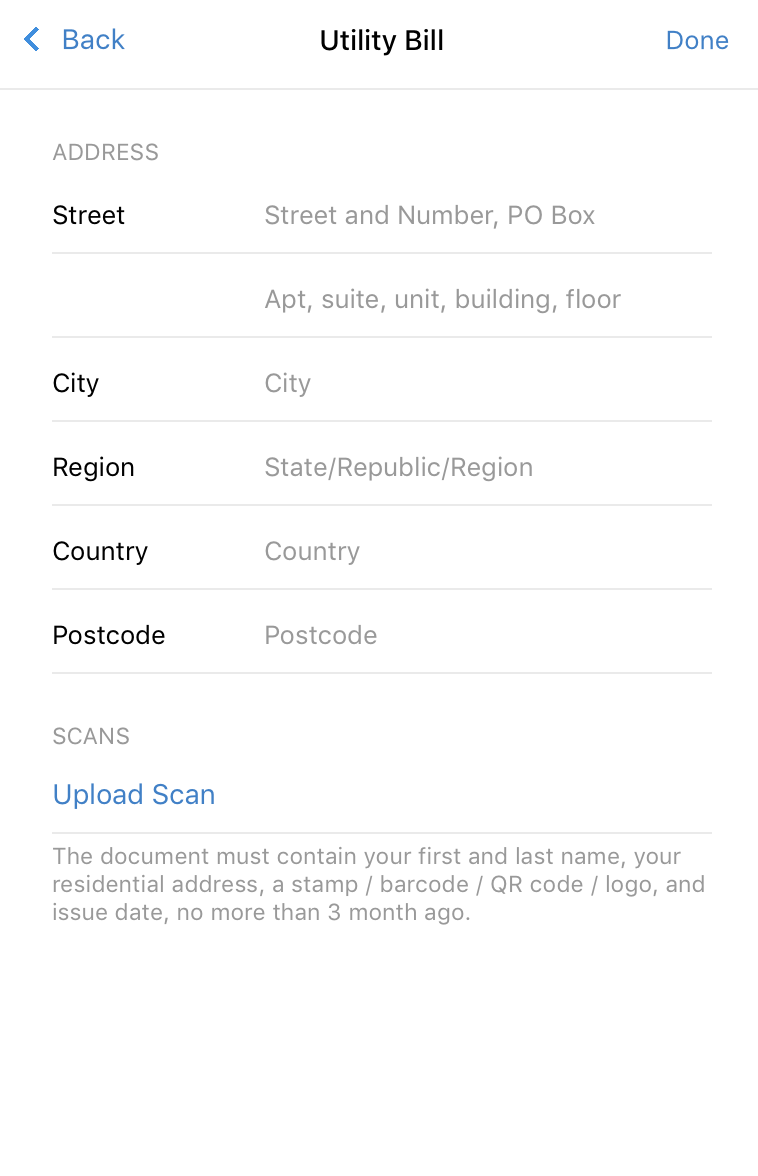
Task: Focus the State/Republic/Region input field
Action: pyautogui.click(x=487, y=467)
